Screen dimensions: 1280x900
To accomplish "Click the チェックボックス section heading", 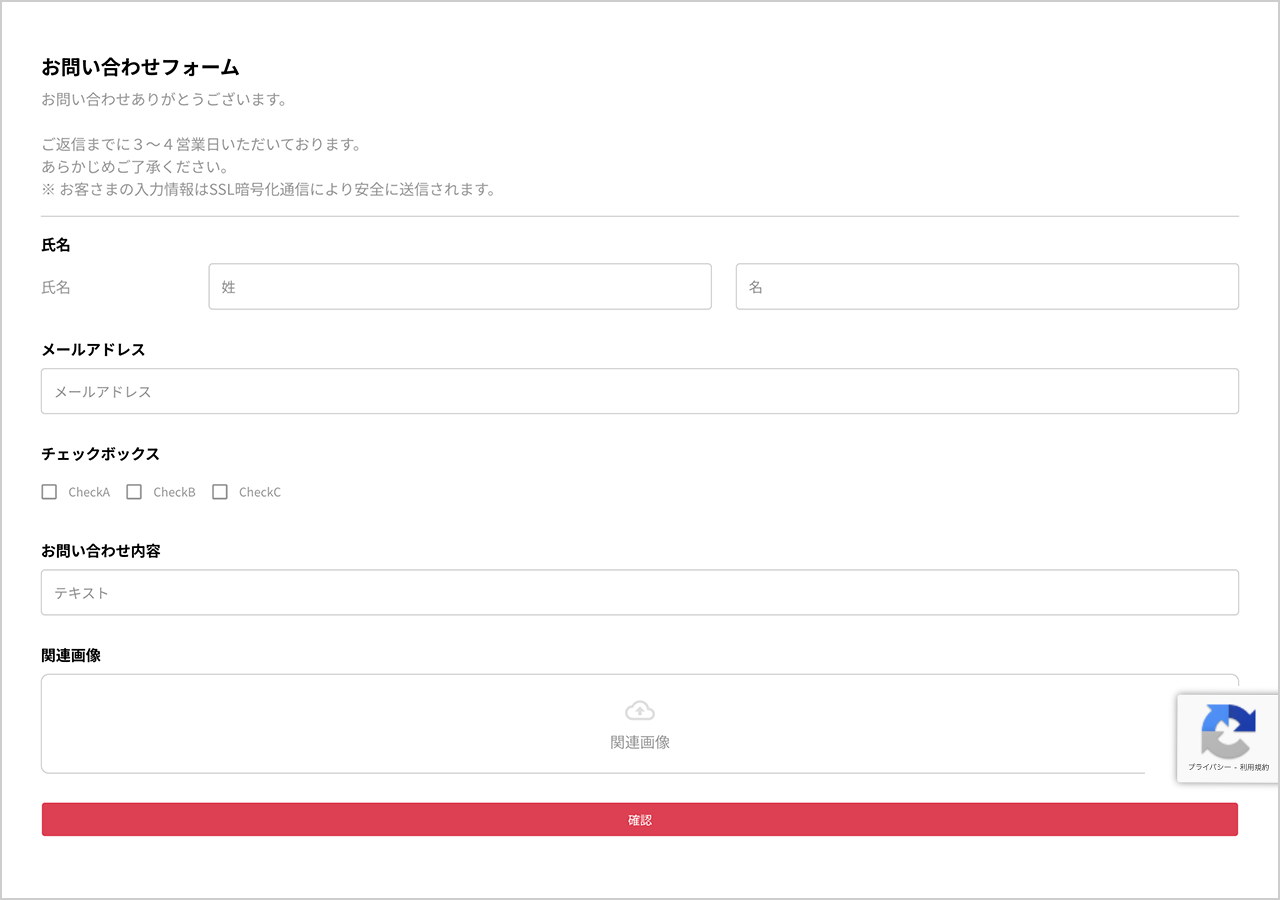I will [x=100, y=453].
